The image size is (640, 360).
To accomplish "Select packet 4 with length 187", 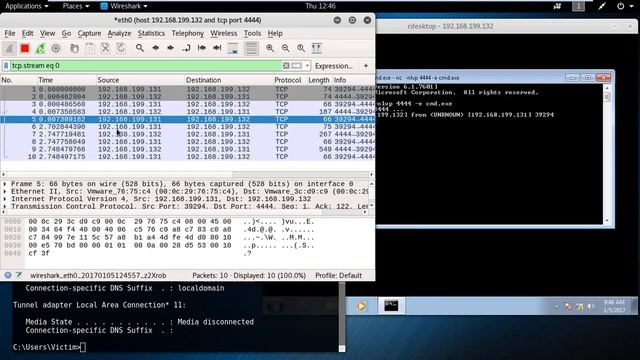I will click(x=187, y=111).
